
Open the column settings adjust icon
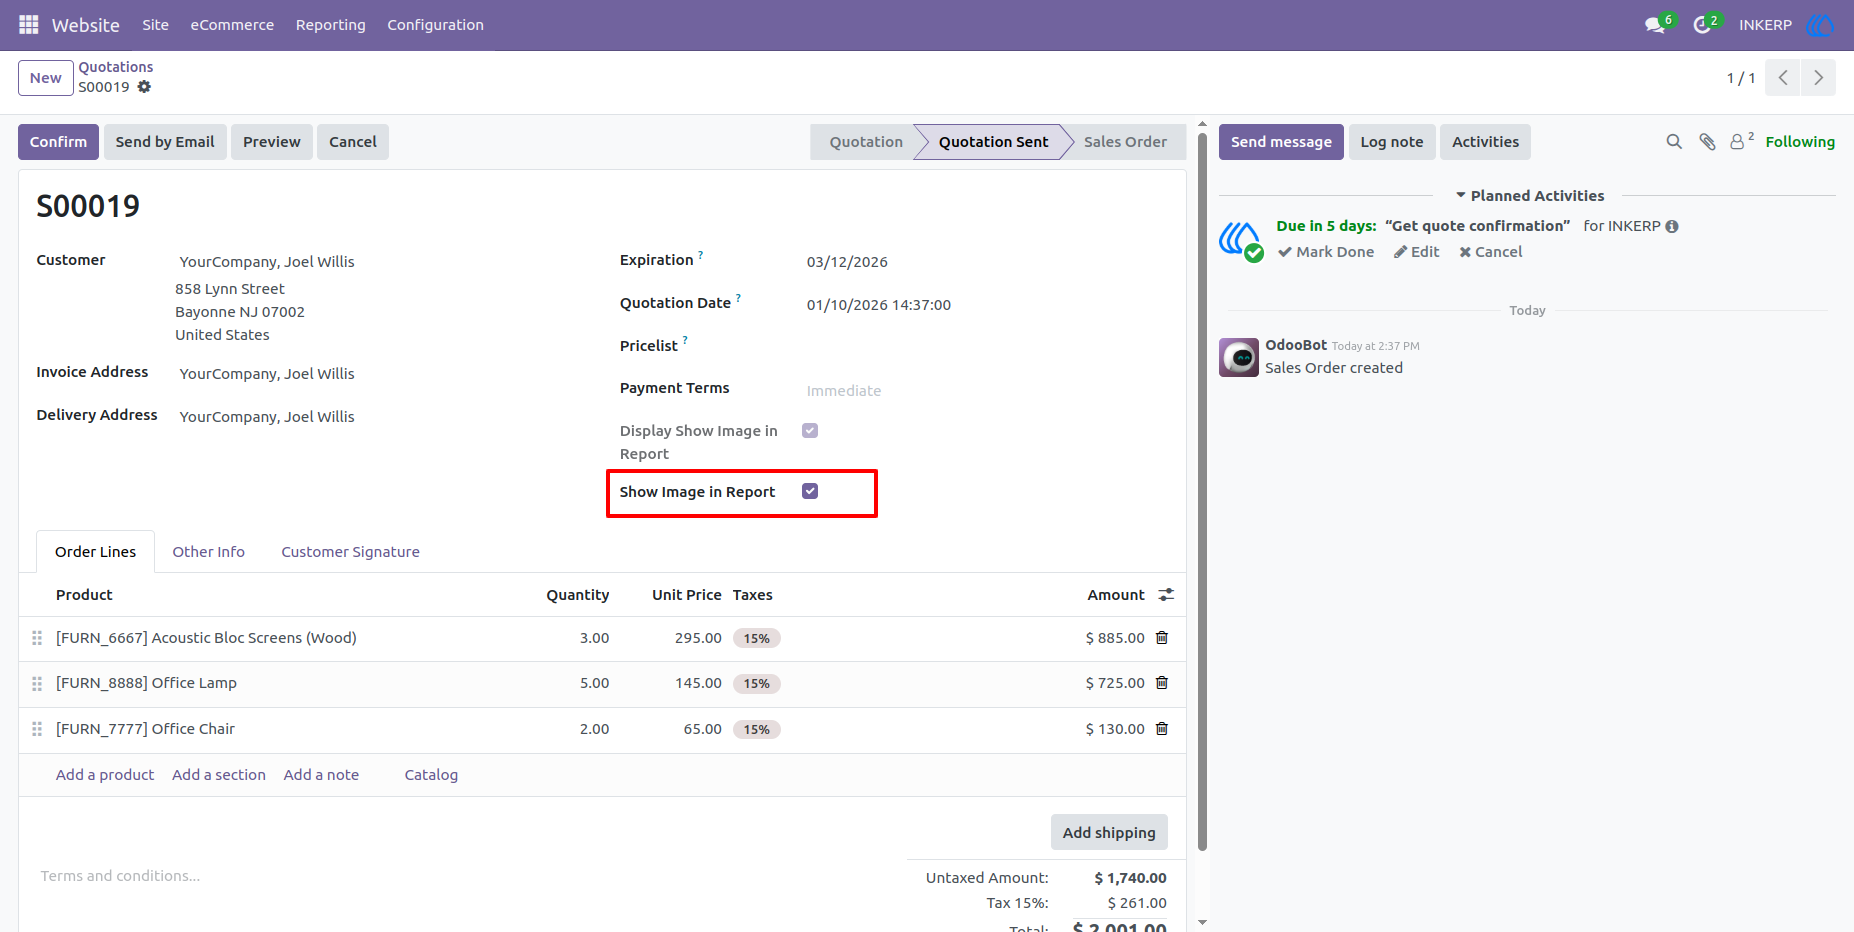click(1166, 595)
